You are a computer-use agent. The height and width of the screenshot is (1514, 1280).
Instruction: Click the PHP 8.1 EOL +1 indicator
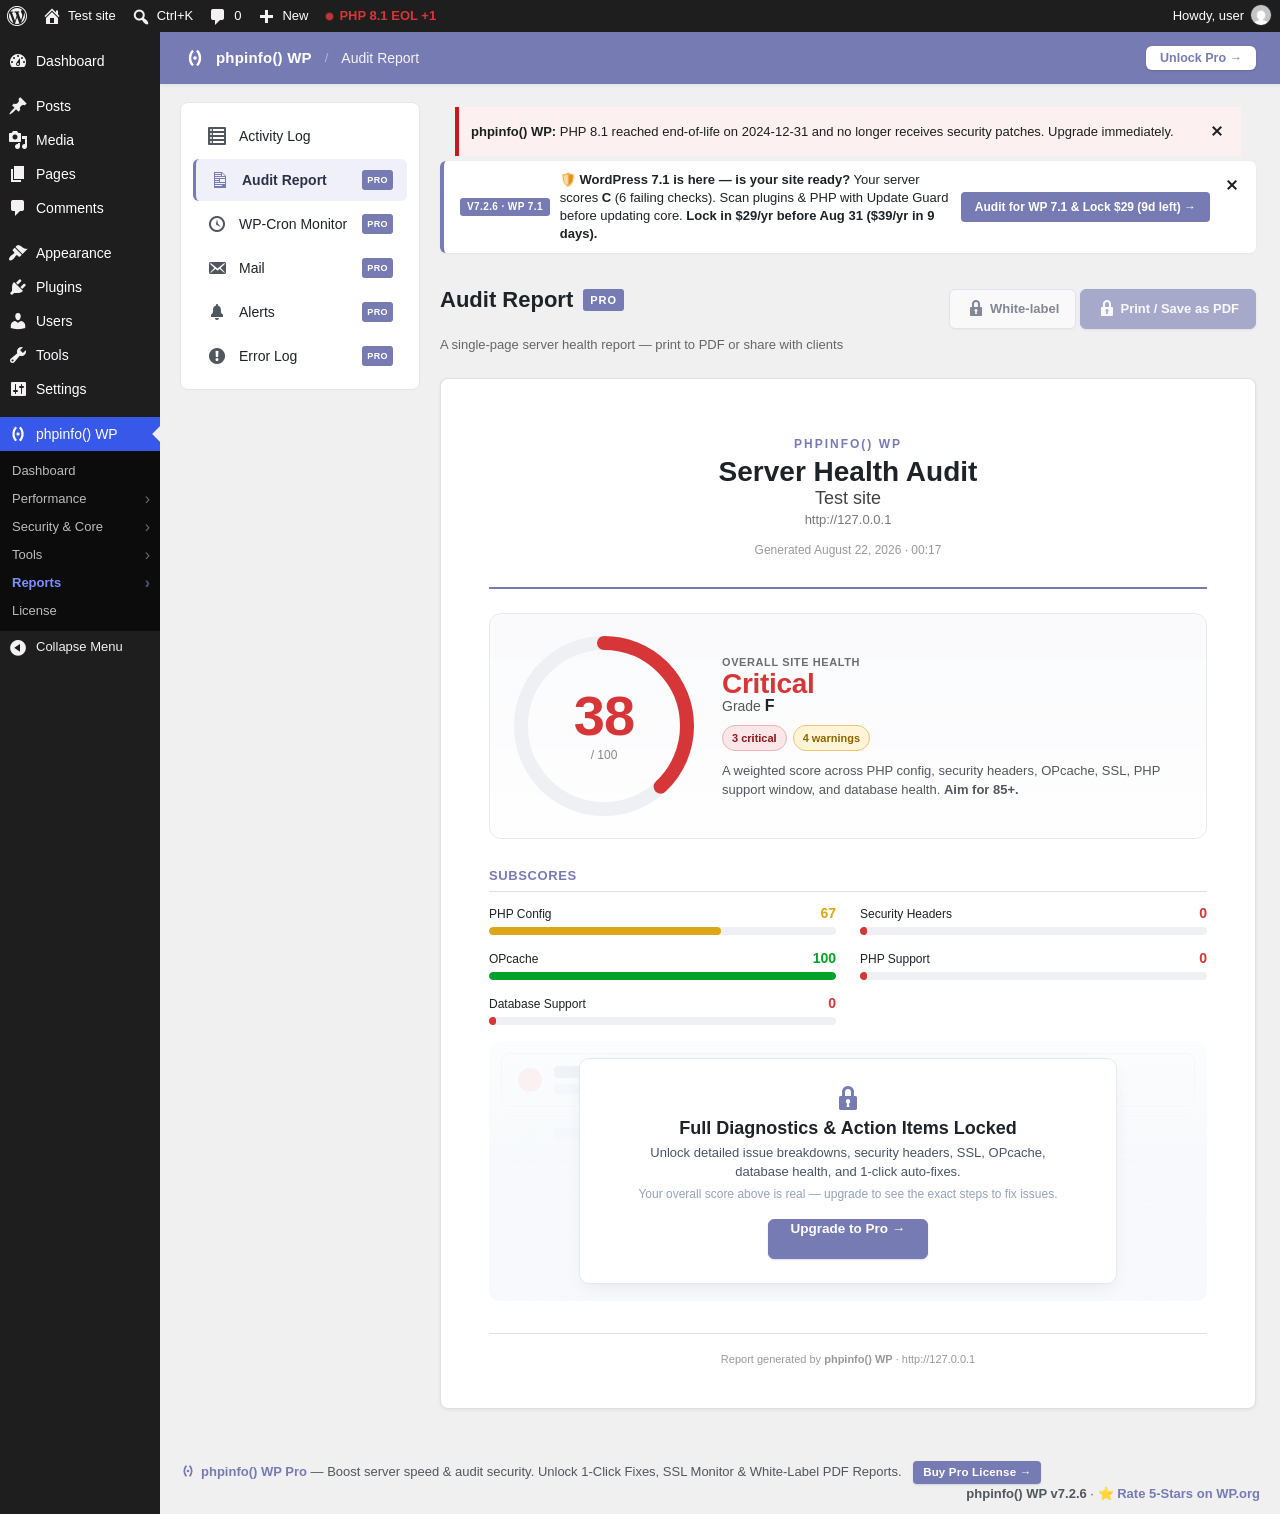(380, 16)
